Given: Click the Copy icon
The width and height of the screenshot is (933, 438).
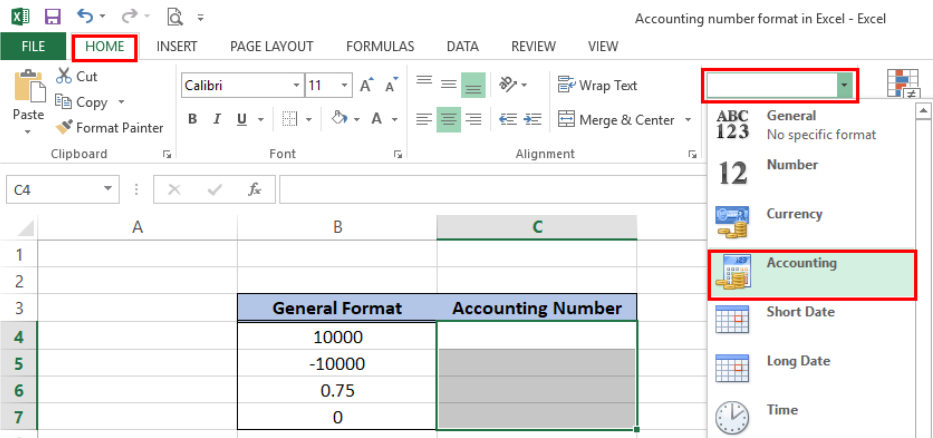Looking at the screenshot, I should coord(63,102).
